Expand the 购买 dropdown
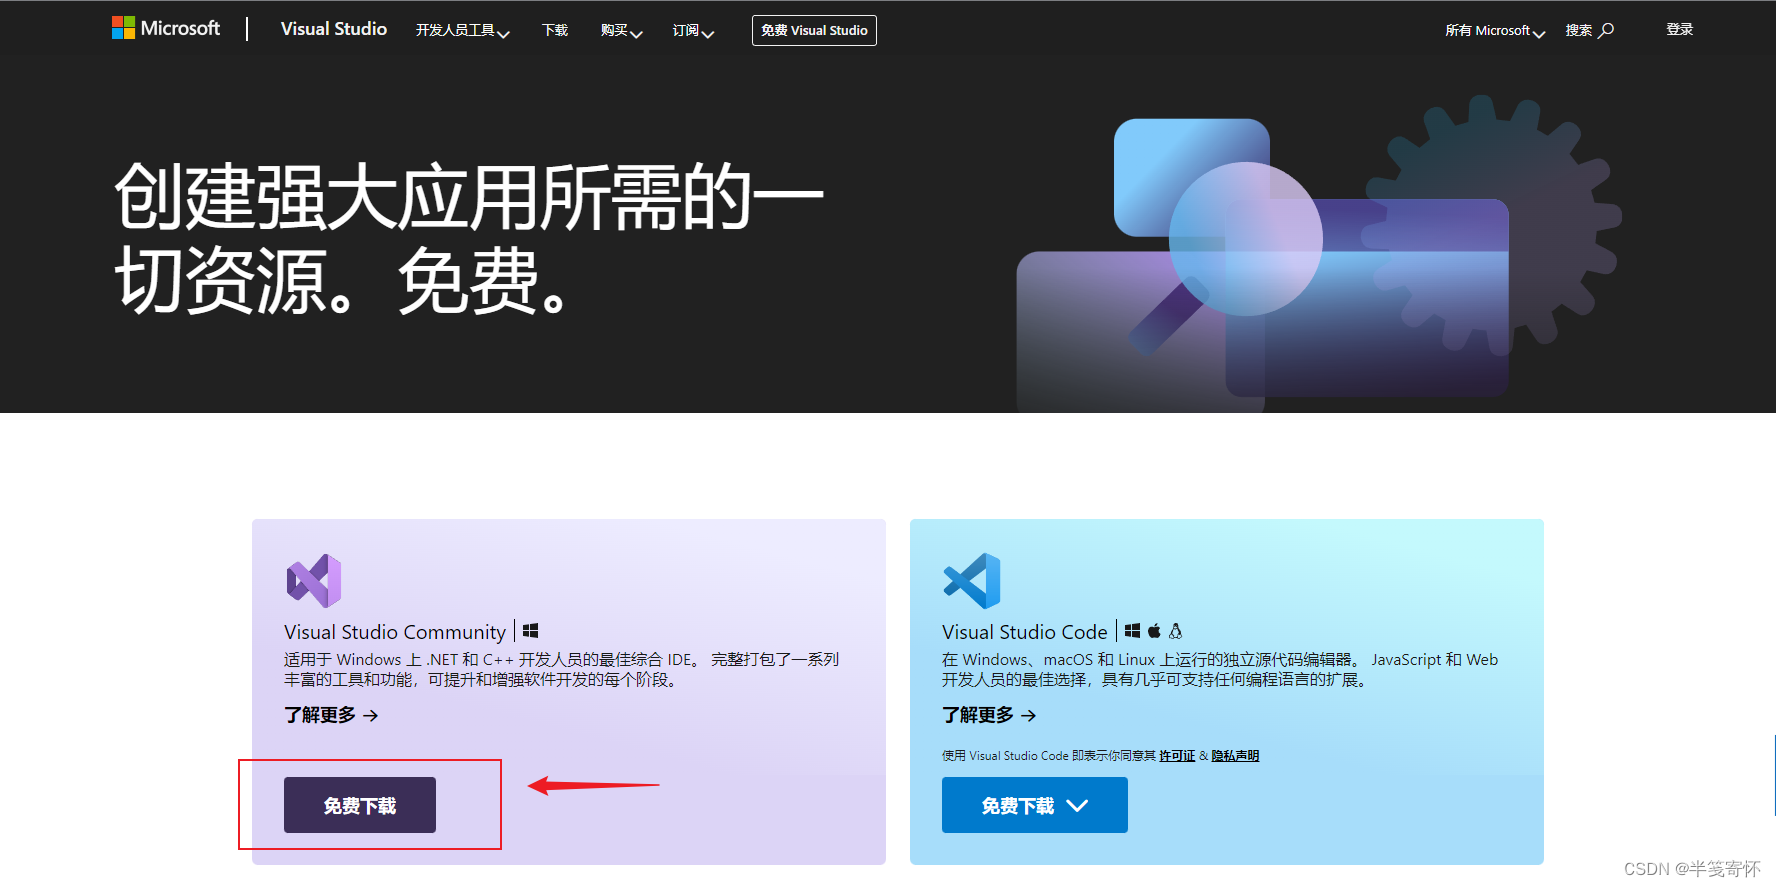The height and width of the screenshot is (887, 1776). point(621,31)
